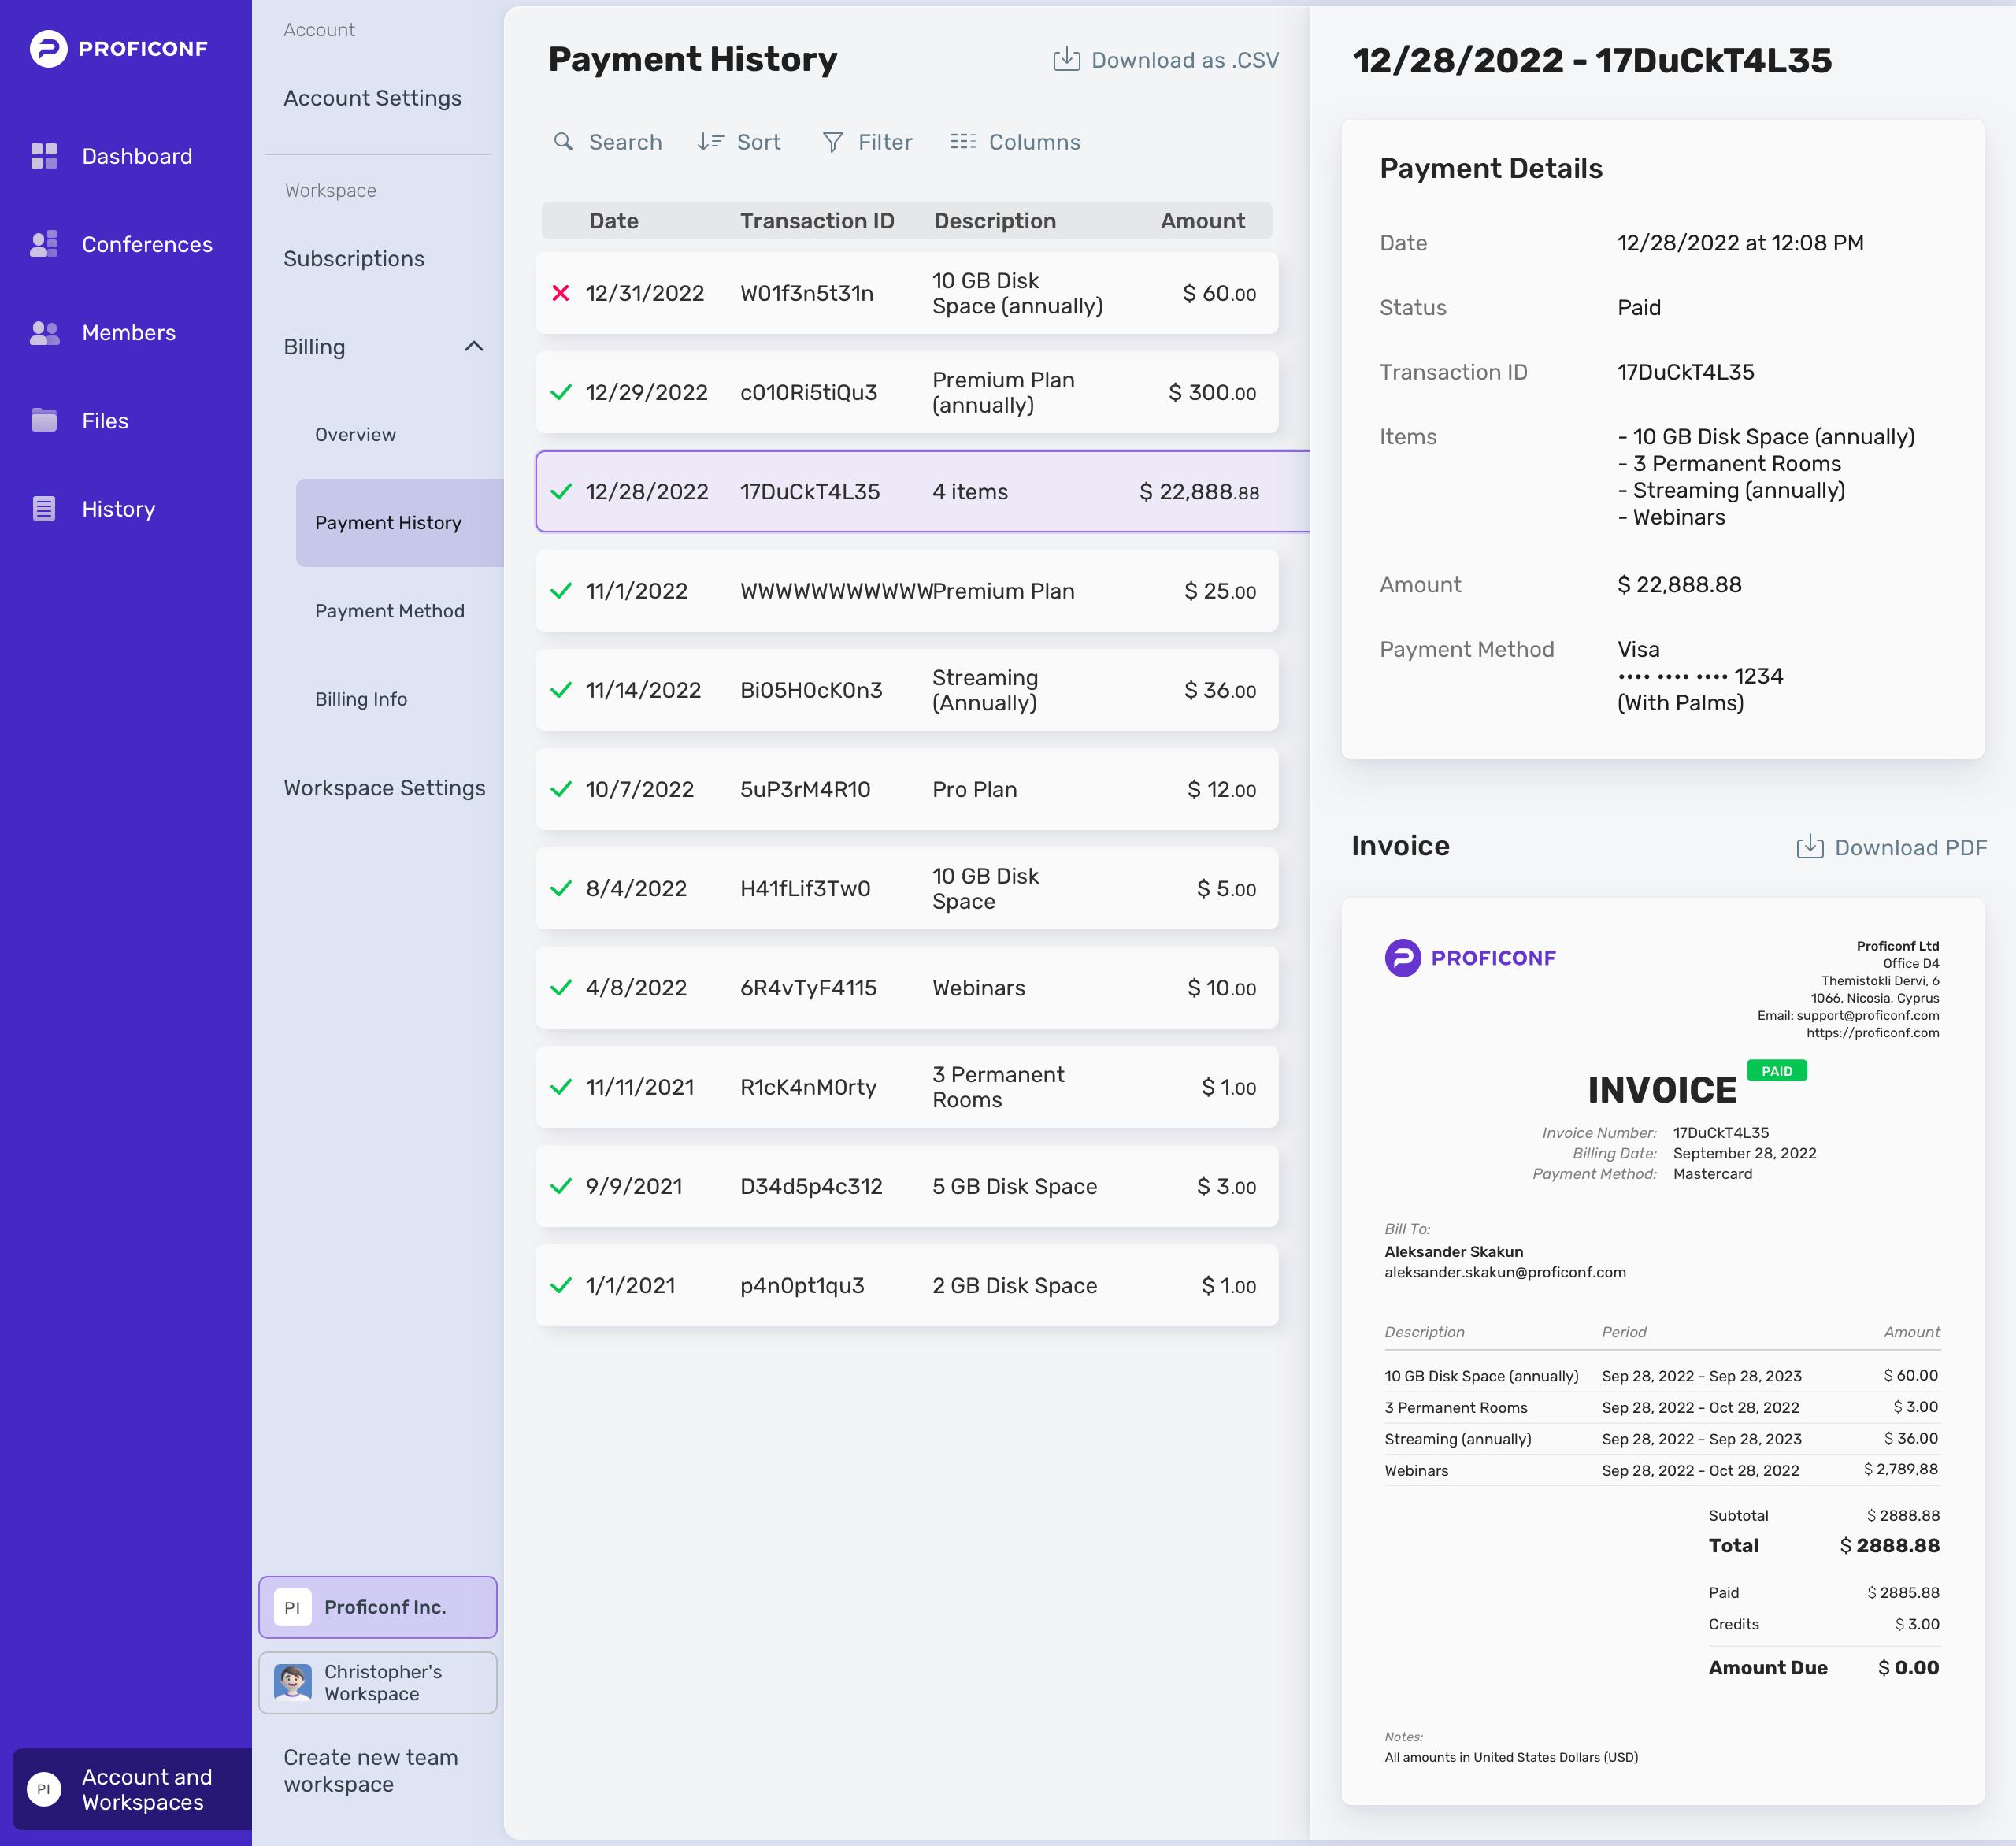Select the c010Ri5tiQu3 Premium Plan payment row

pos(907,392)
